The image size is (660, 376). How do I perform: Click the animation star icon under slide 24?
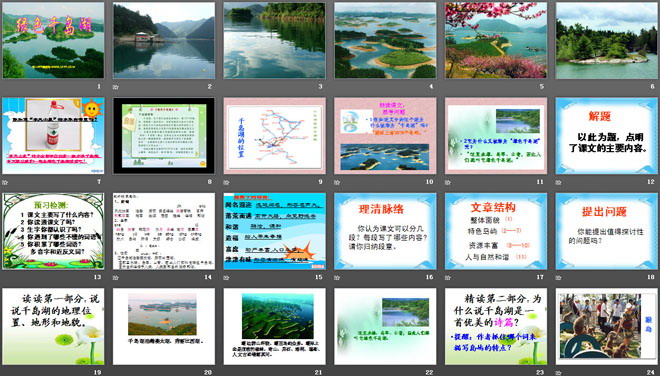tap(559, 373)
